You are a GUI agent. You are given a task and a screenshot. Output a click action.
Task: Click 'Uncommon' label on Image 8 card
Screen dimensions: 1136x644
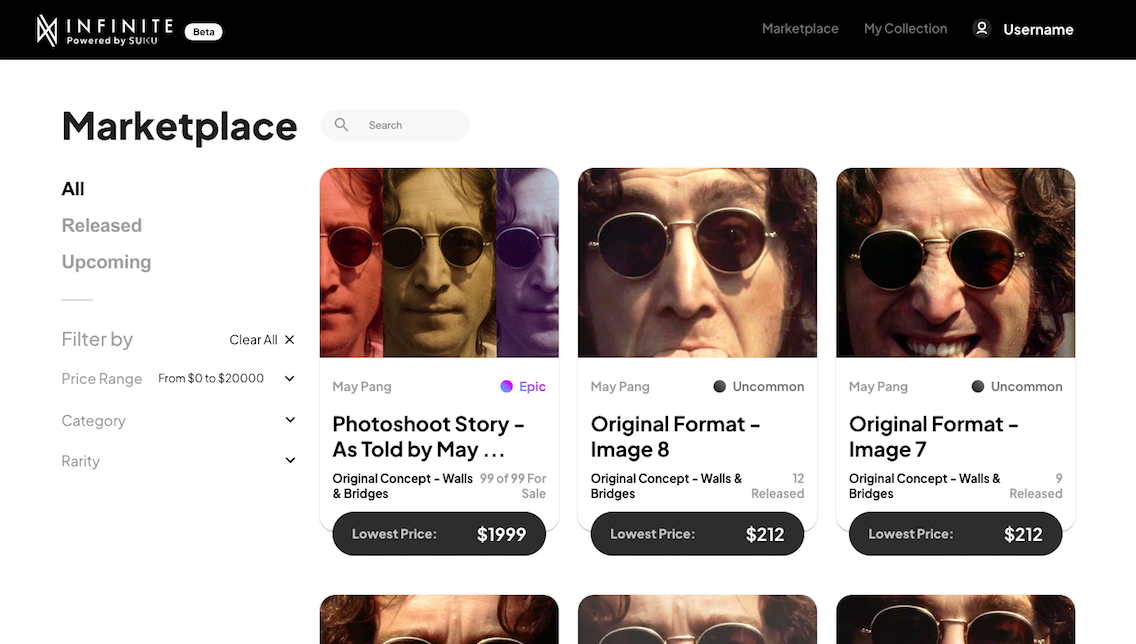pos(768,387)
